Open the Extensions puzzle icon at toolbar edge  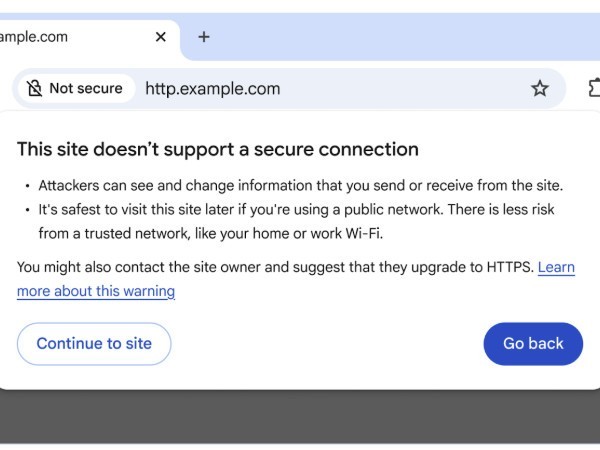[593, 88]
